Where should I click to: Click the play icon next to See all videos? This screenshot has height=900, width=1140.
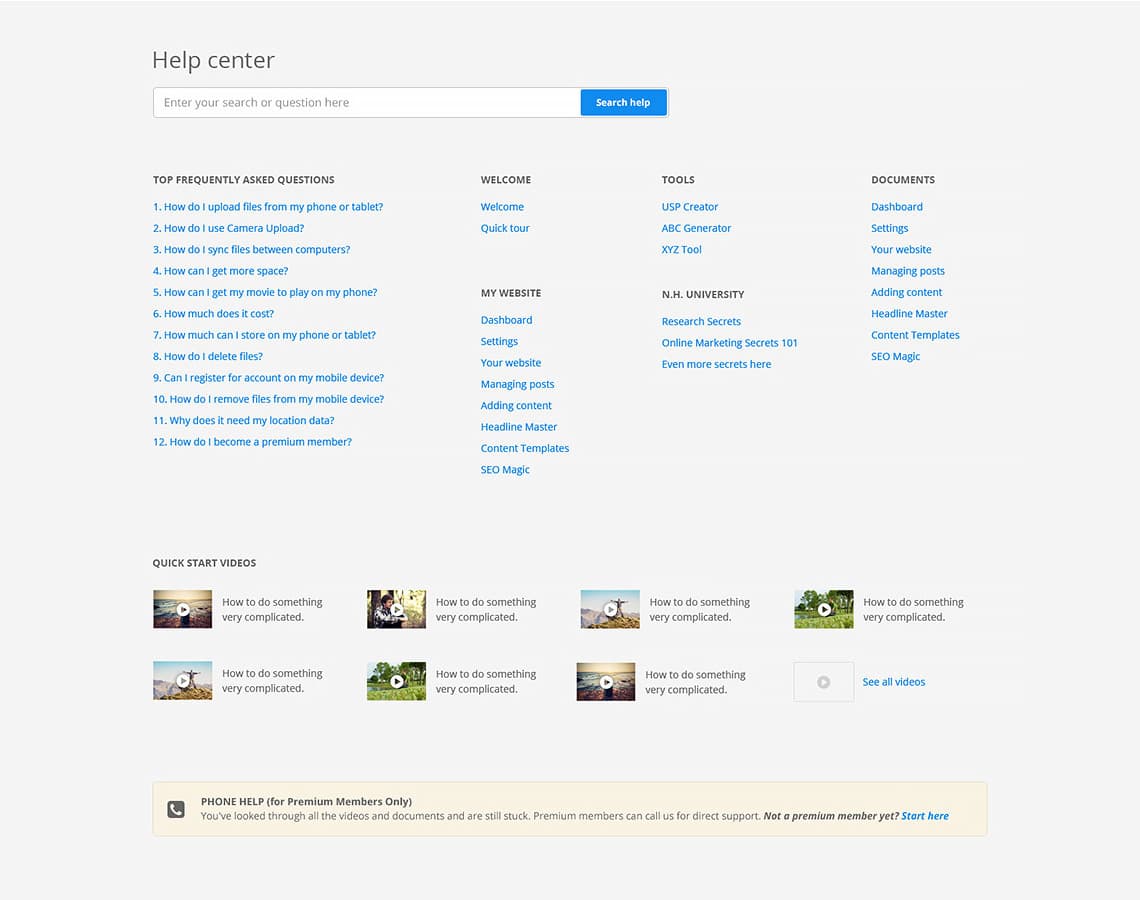tap(823, 681)
